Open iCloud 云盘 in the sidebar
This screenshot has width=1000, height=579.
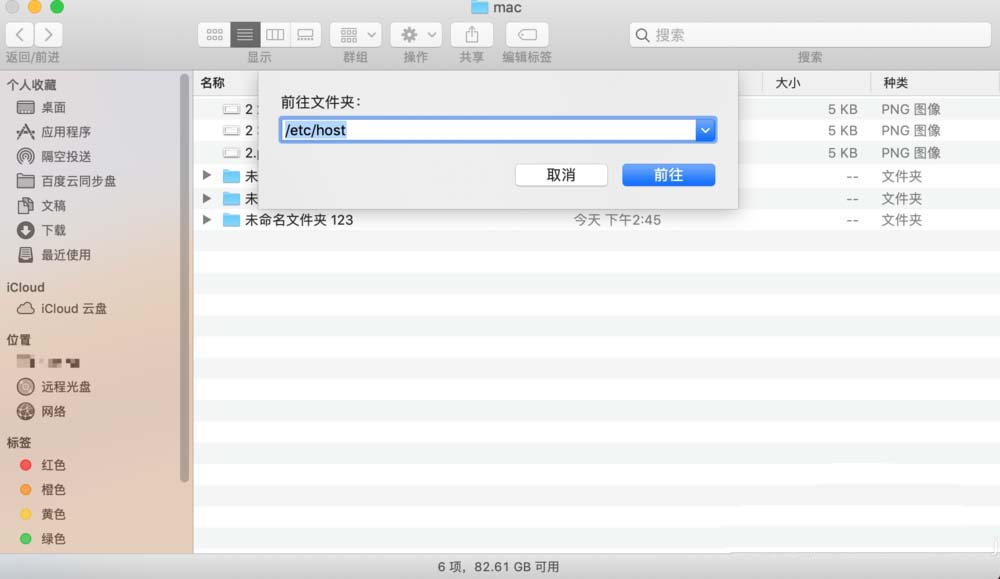(x=68, y=308)
